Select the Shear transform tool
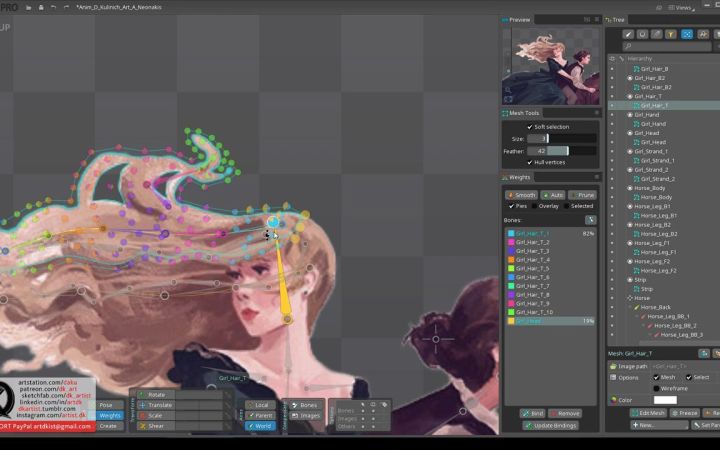 point(156,426)
